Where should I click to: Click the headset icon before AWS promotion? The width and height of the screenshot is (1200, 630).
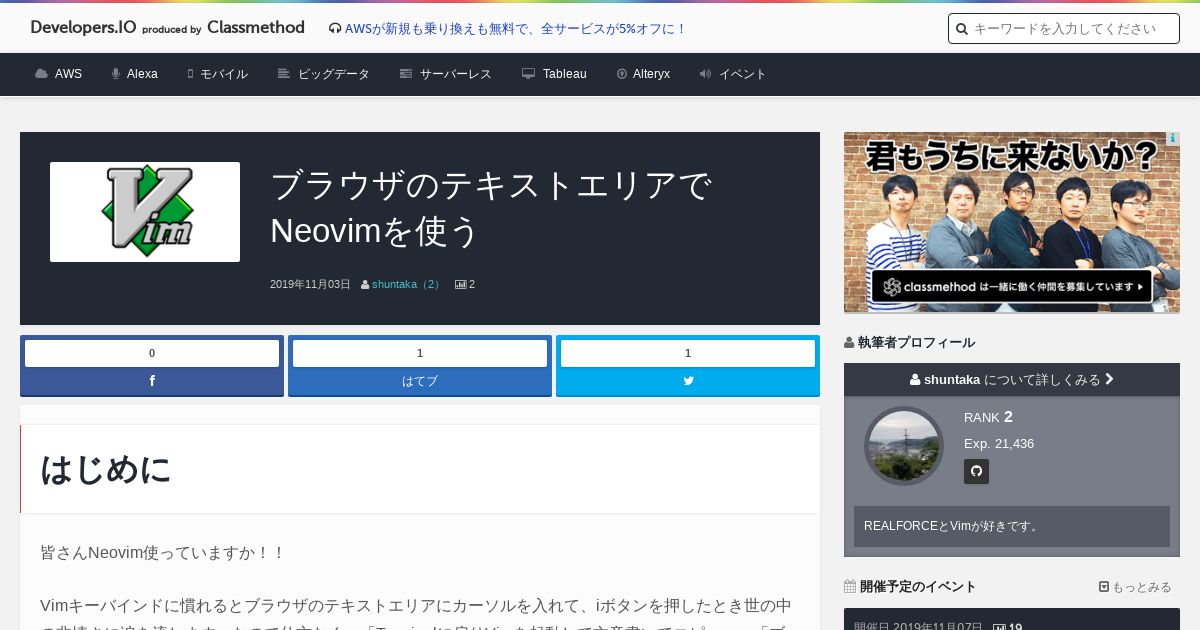pos(335,29)
